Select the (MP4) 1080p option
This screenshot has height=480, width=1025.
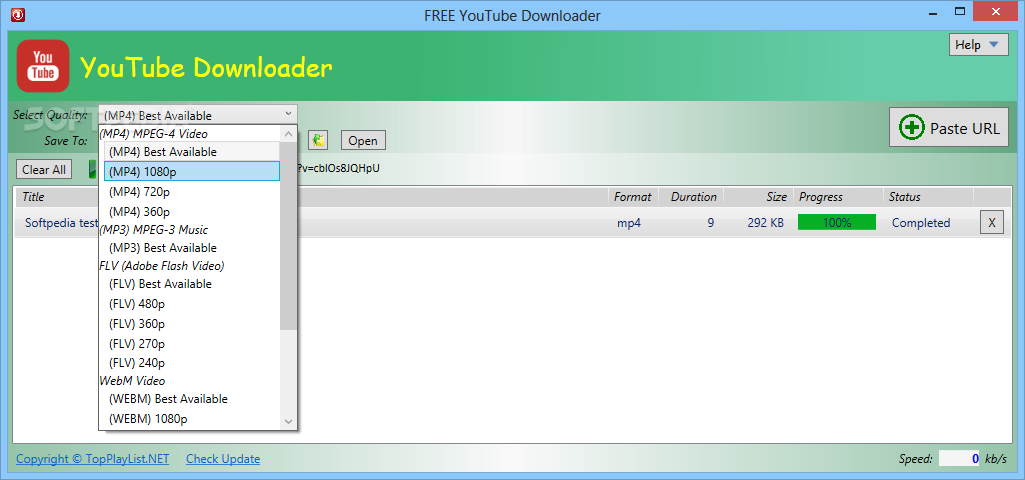click(x=192, y=171)
